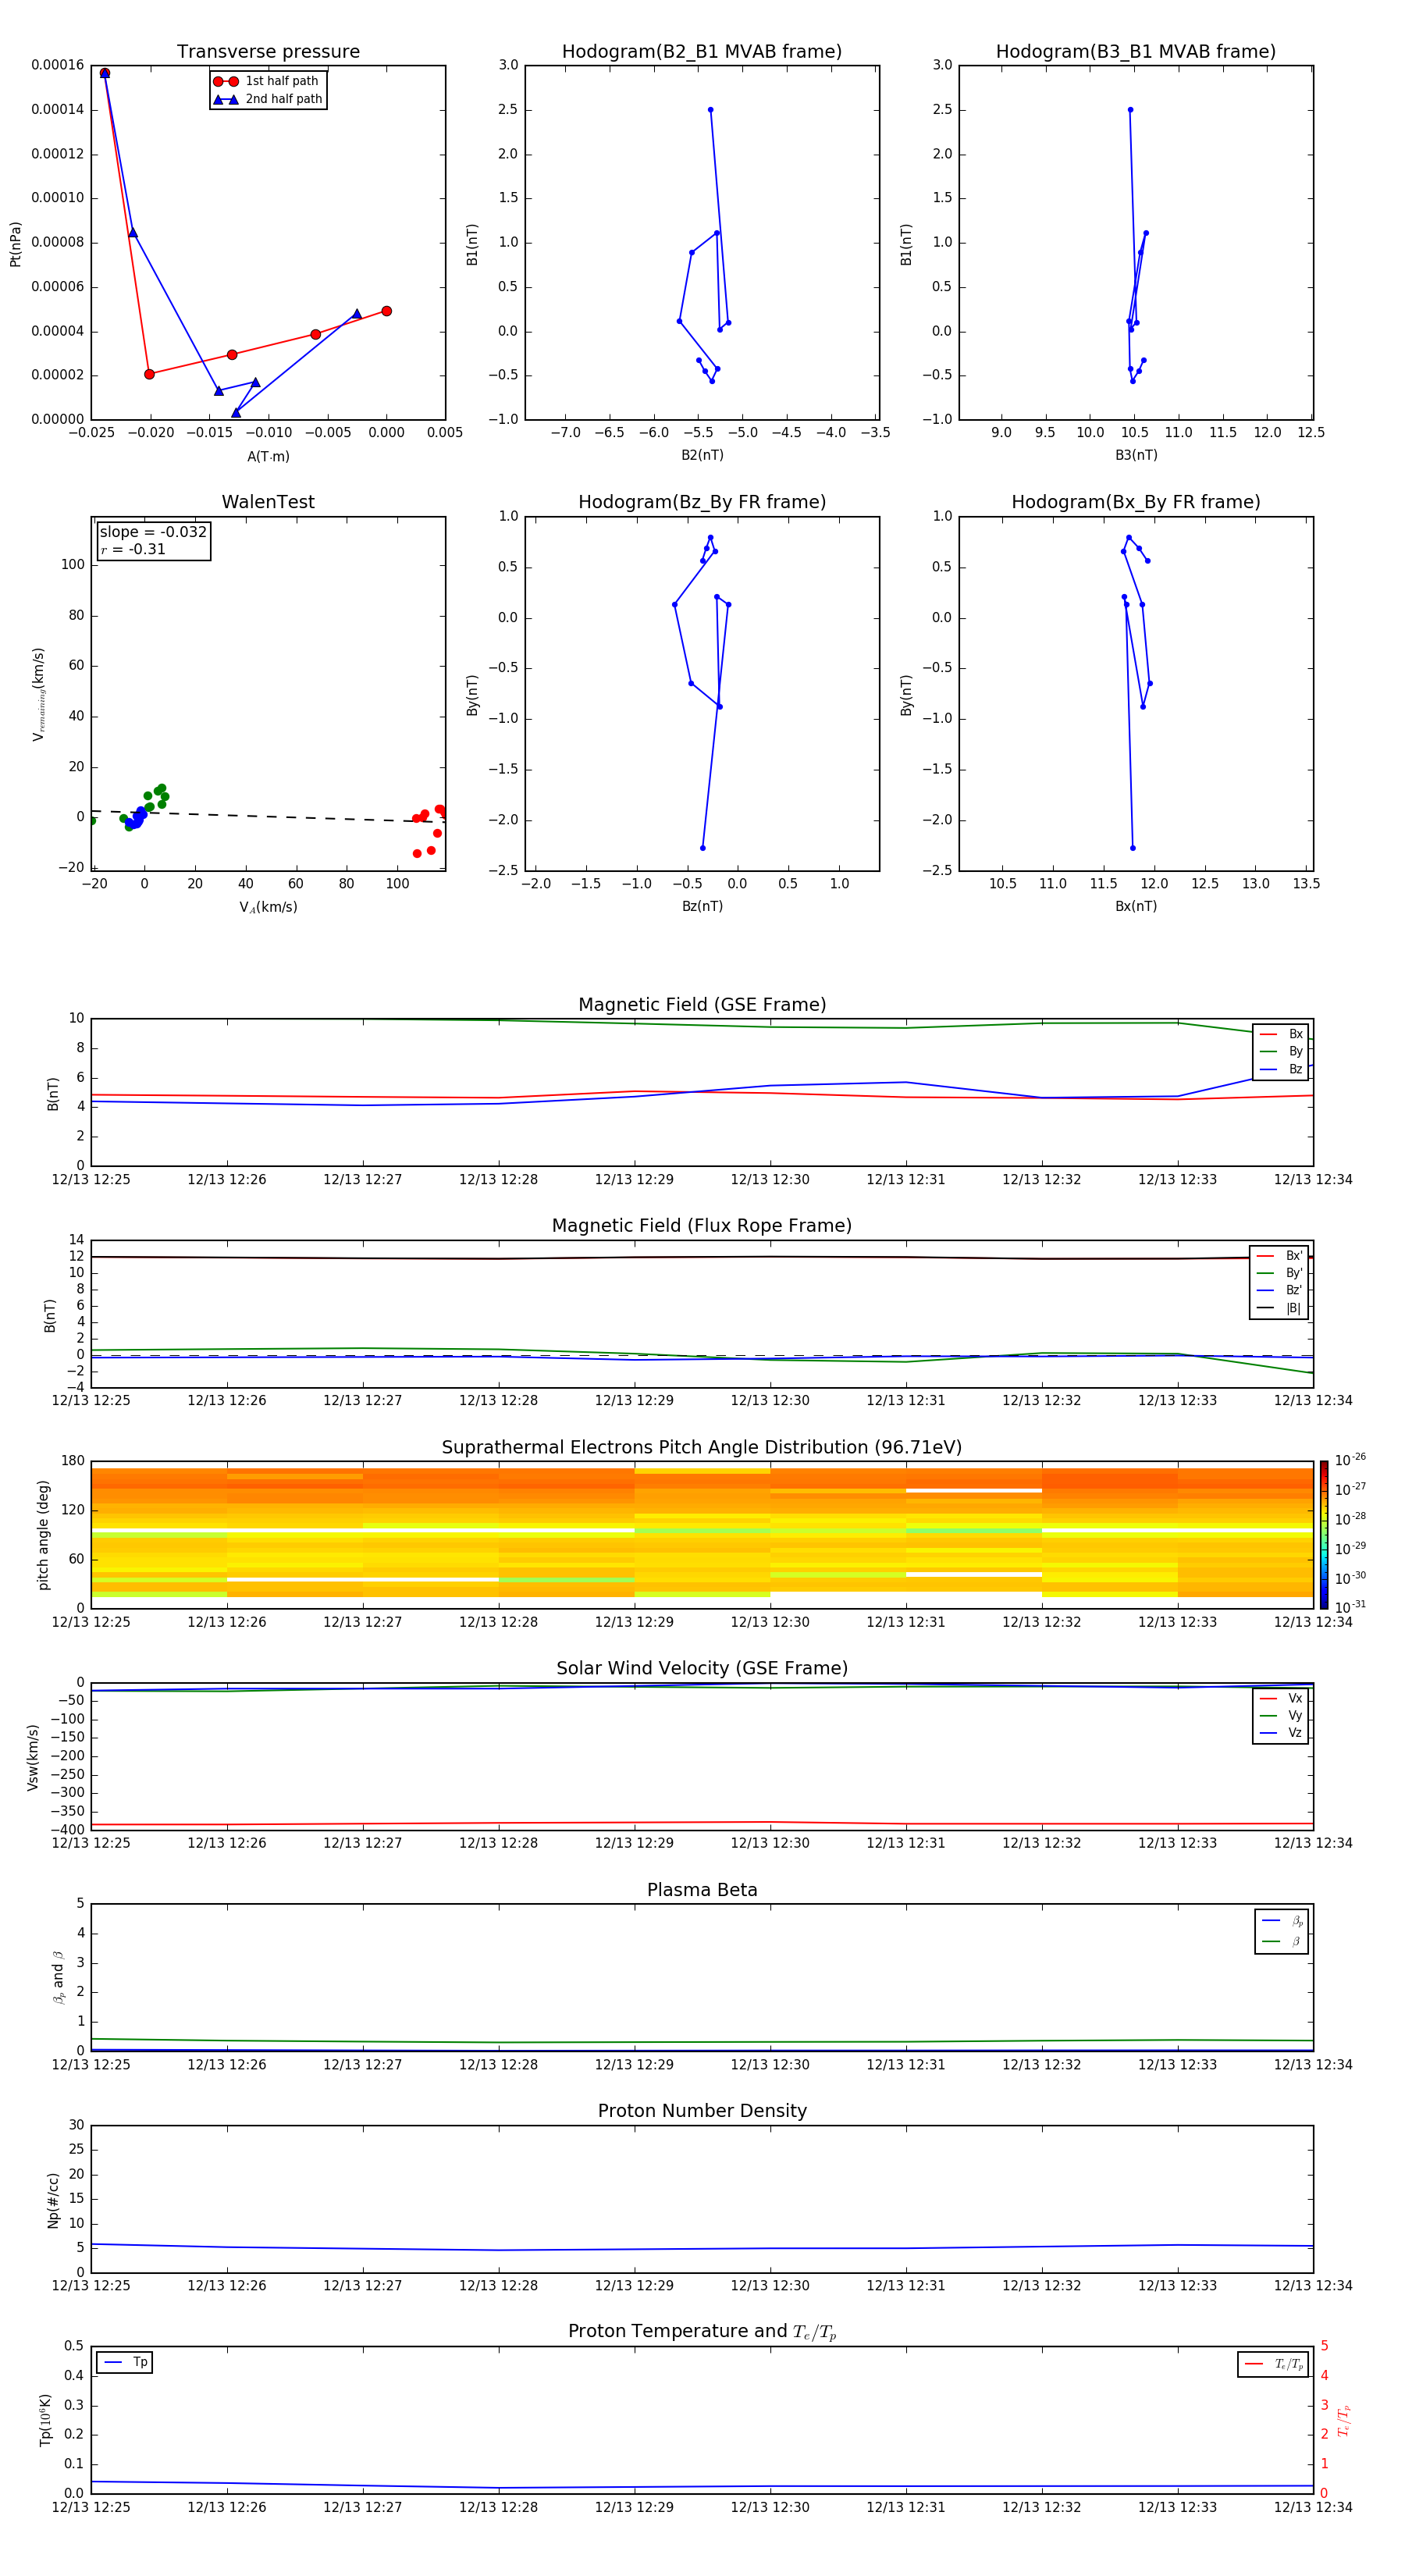Click the VA(km/s) x-axis label in WalenTest
This screenshot has width=1405, height=2576.
[x=268, y=907]
